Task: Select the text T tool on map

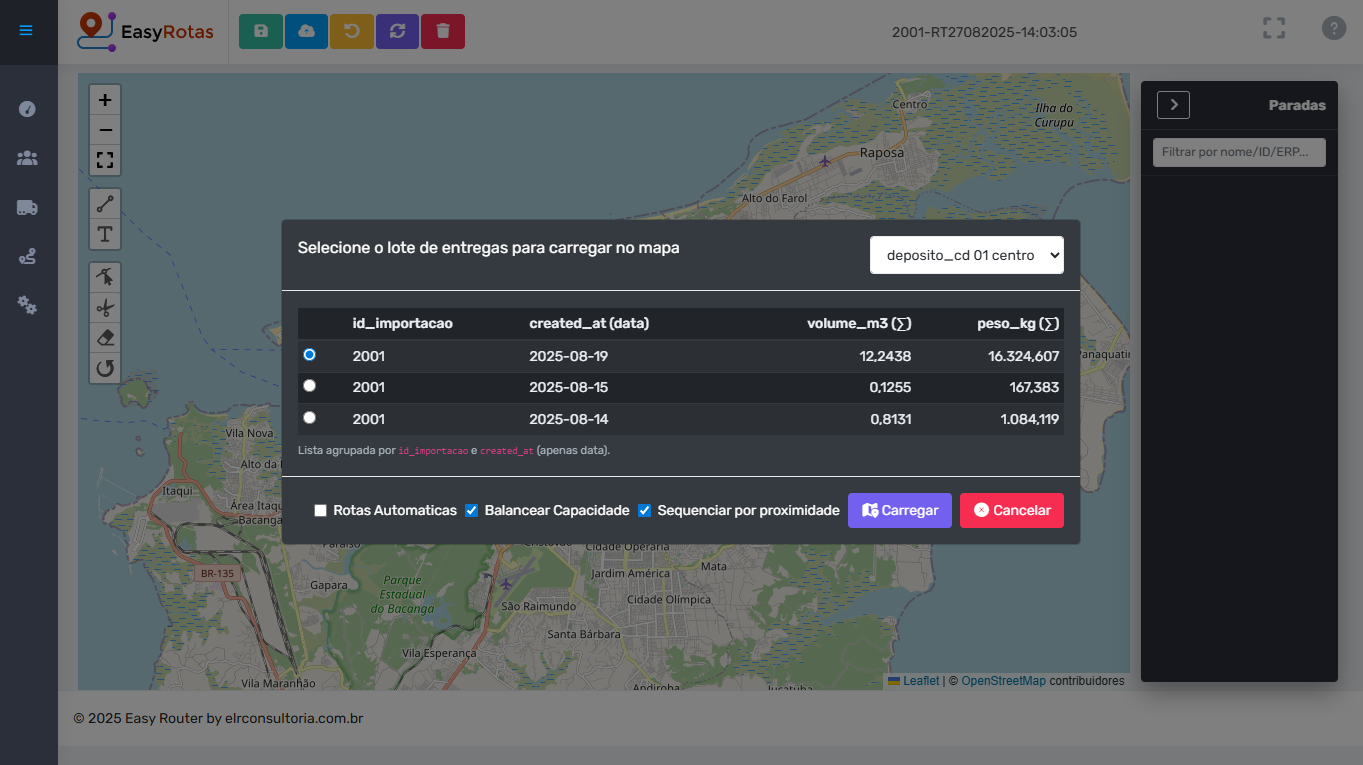Action: (x=105, y=234)
